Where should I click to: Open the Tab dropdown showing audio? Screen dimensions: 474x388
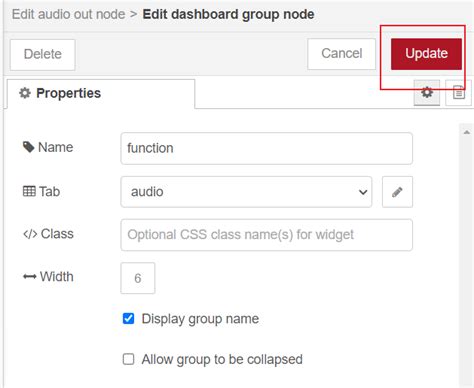point(246,192)
